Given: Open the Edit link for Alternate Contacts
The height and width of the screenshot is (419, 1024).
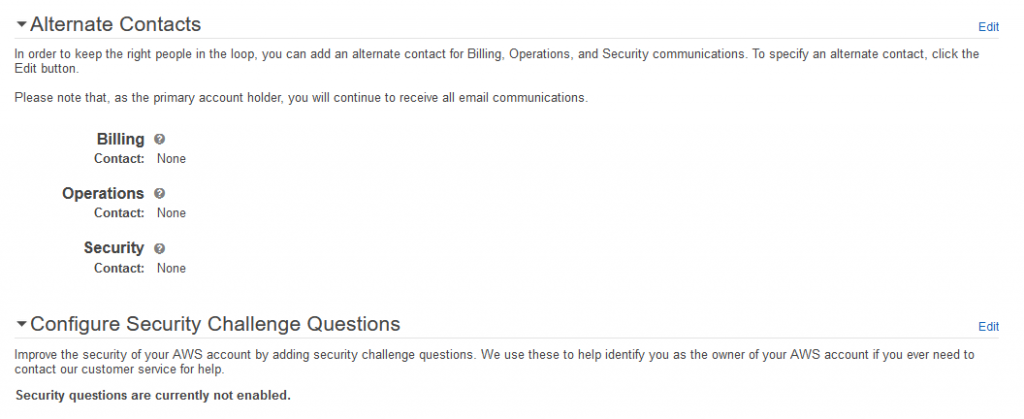Looking at the screenshot, I should [988, 27].
